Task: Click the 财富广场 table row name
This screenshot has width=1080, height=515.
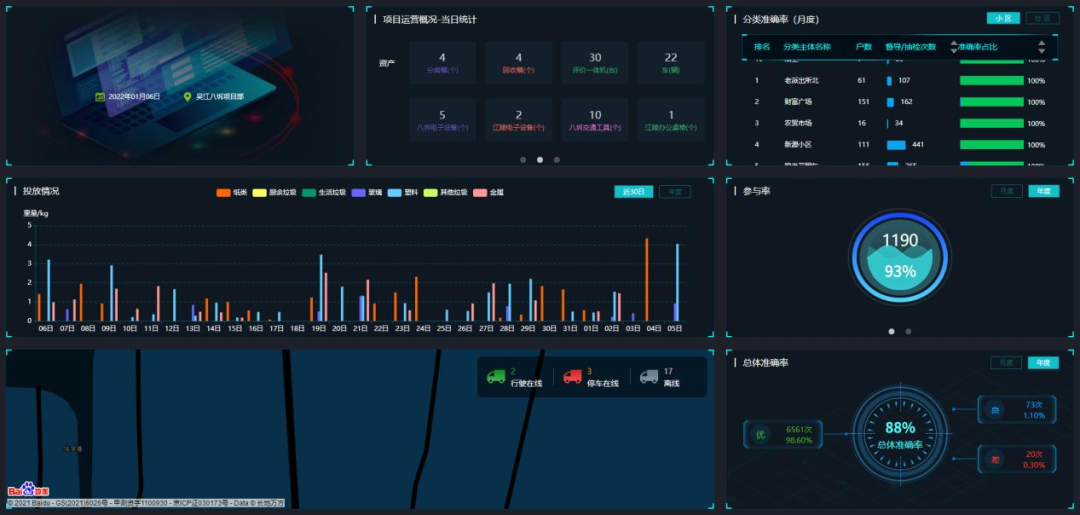Action: pos(798,102)
